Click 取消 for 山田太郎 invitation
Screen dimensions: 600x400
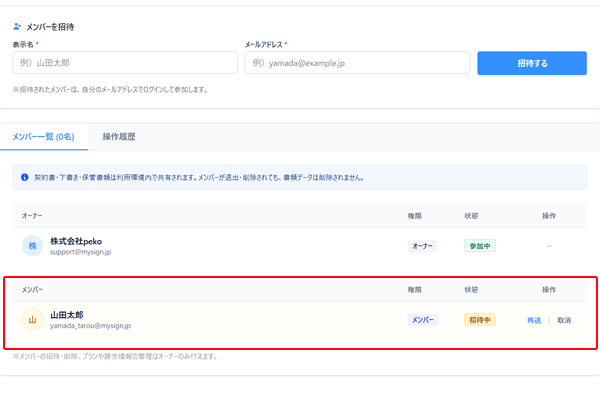[564, 320]
